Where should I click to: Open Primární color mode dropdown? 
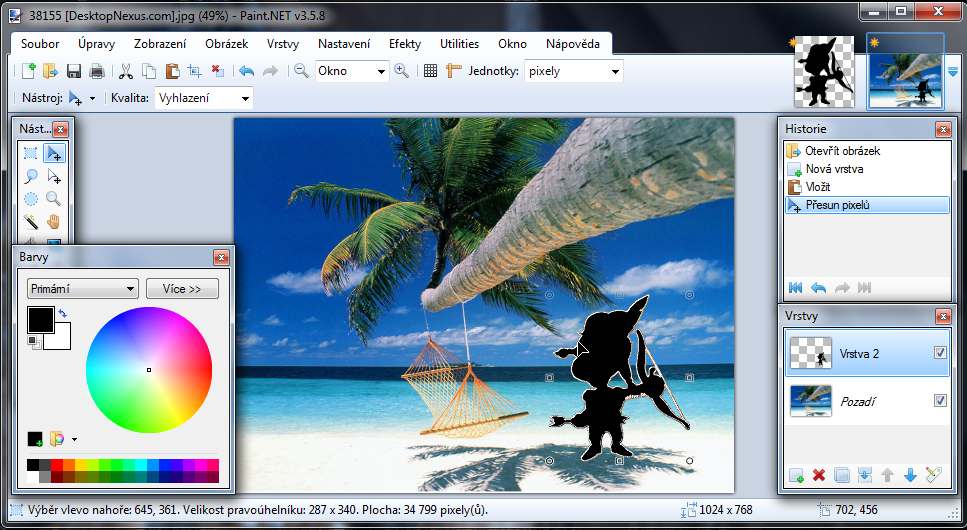point(82,289)
